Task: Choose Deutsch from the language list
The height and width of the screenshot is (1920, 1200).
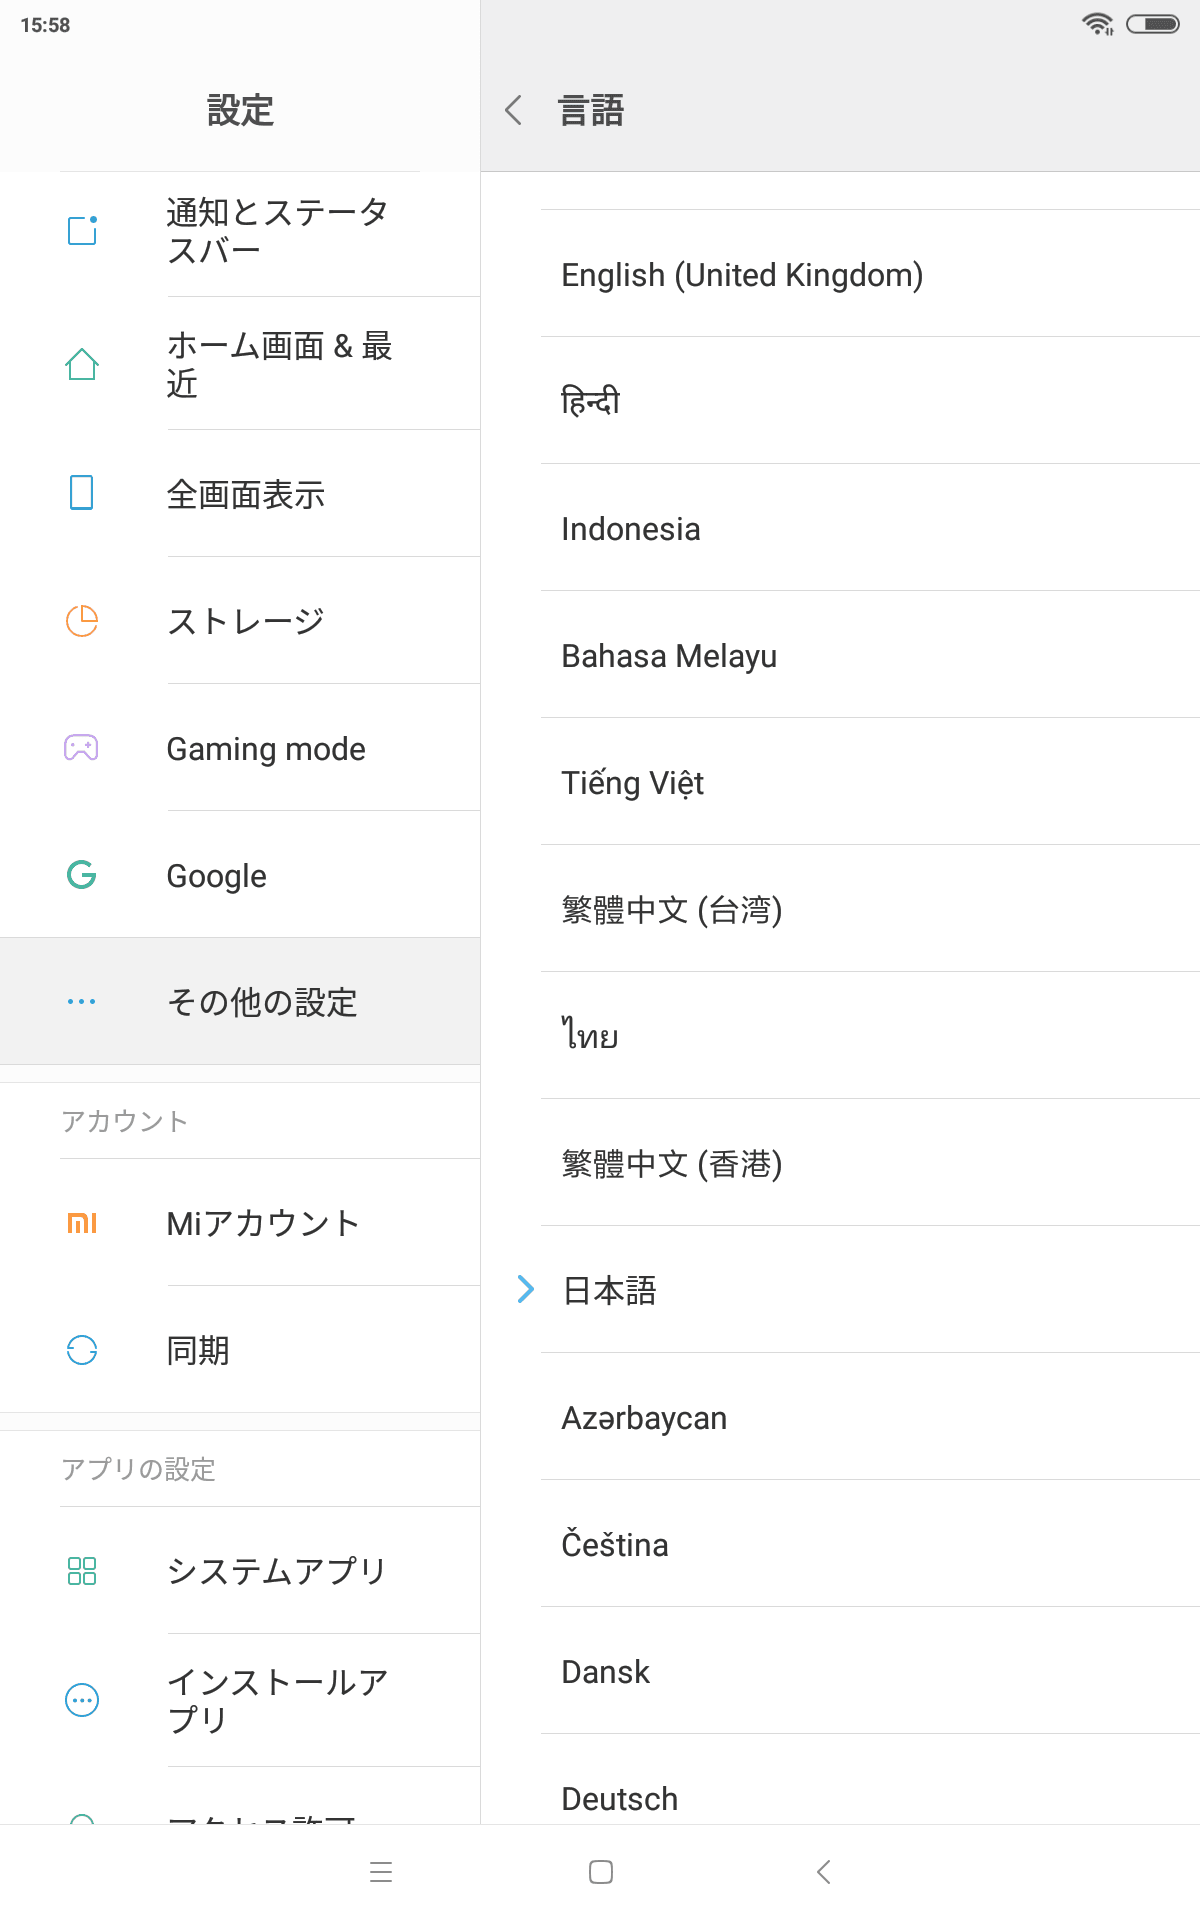Action: (x=620, y=1799)
